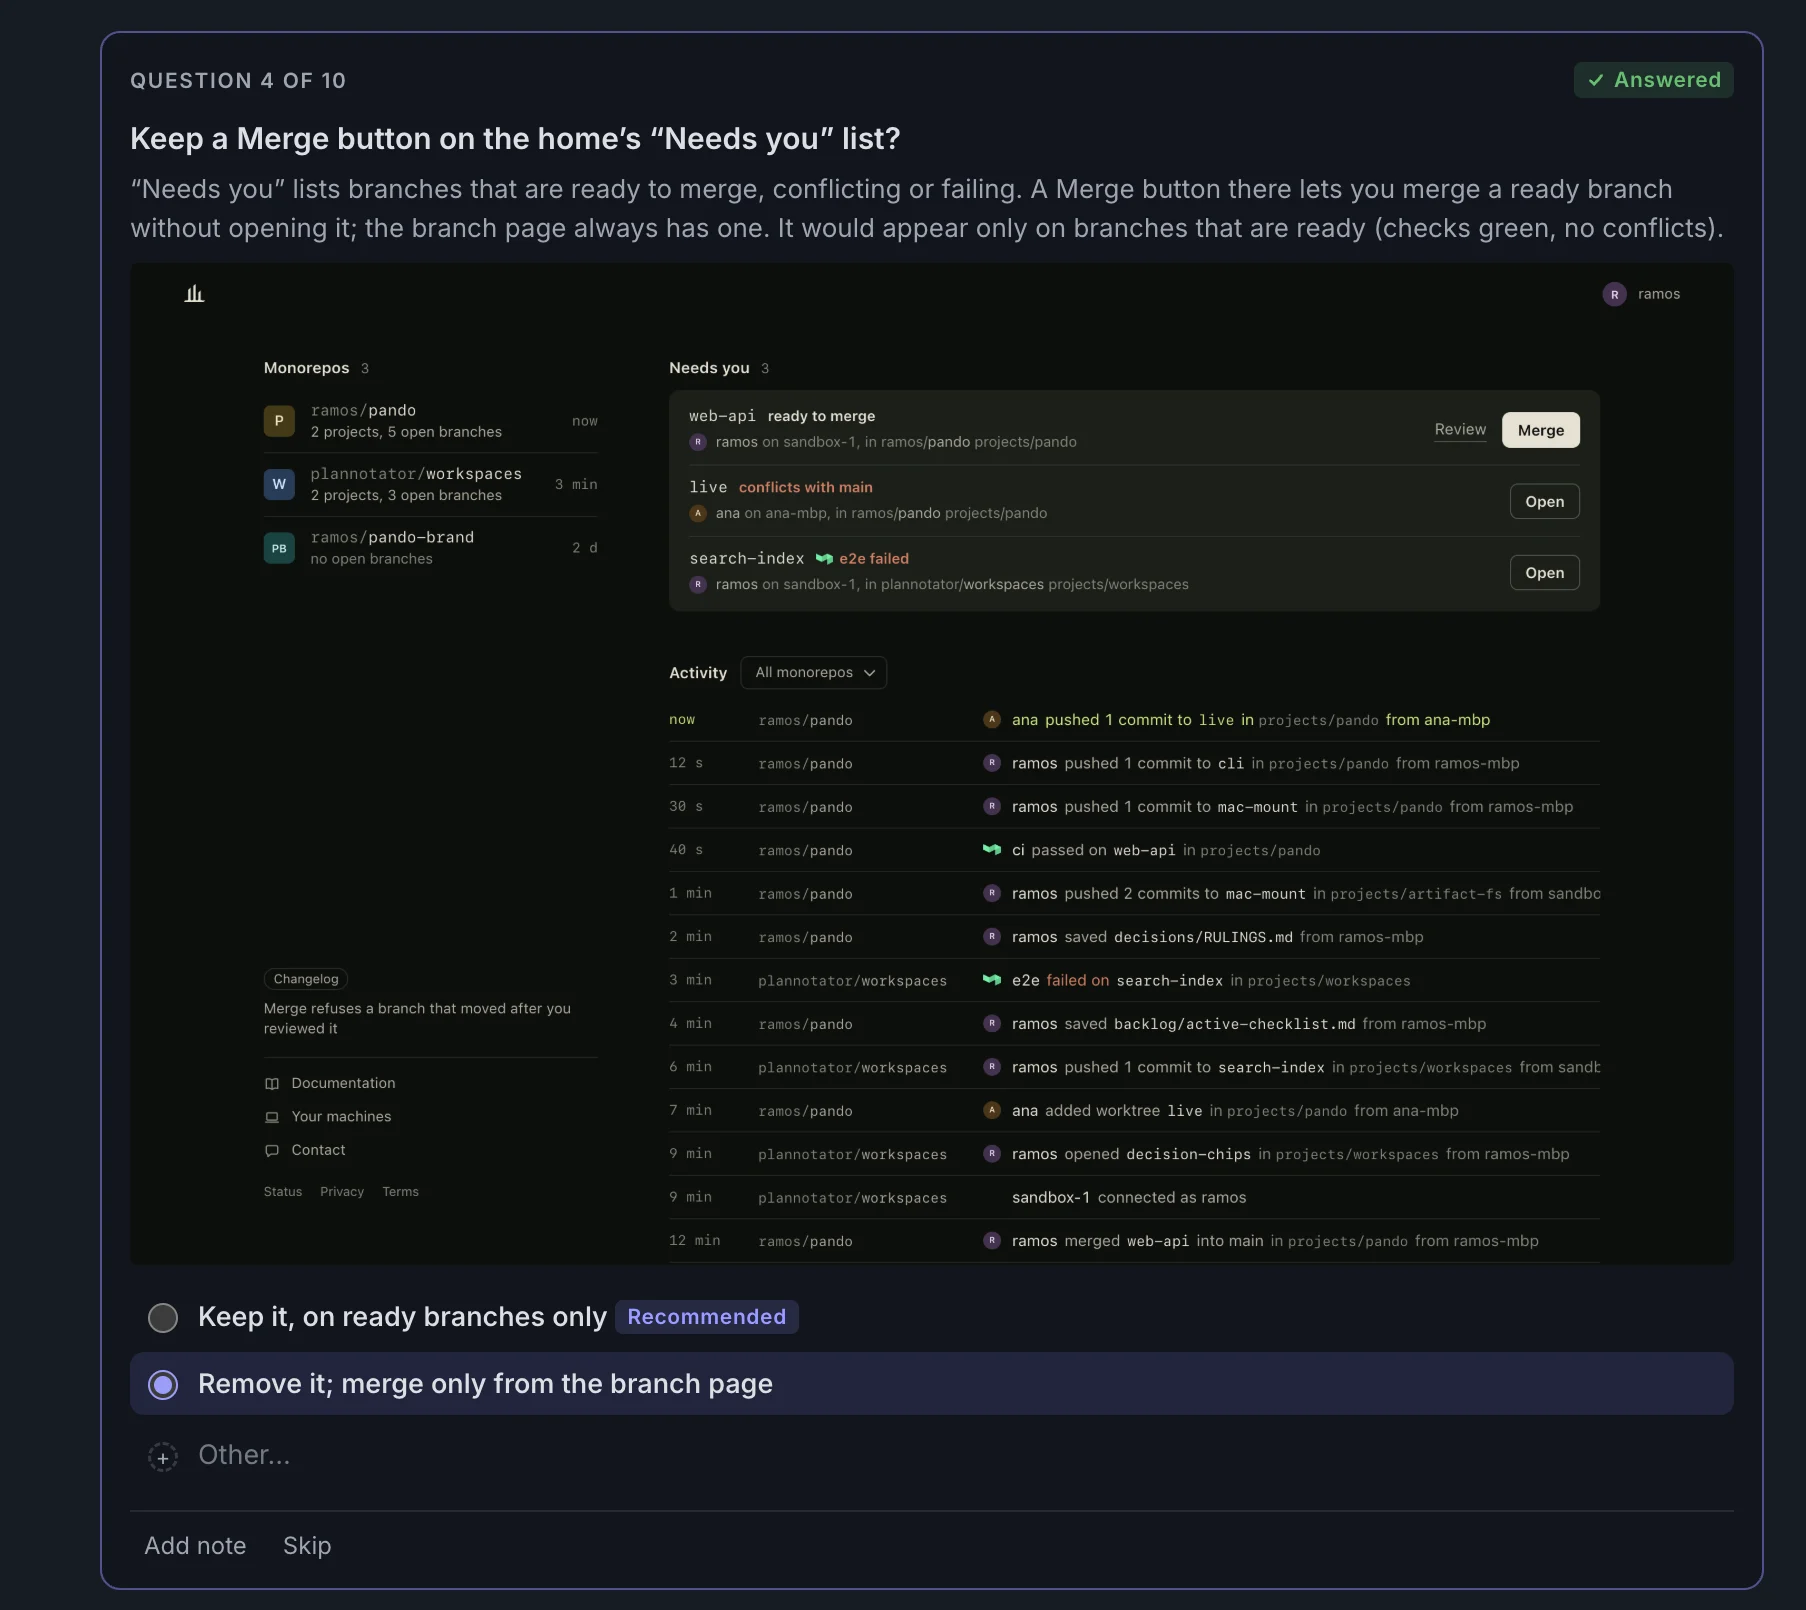This screenshot has height=1610, width=1806.
Task: Click the plus icon beside Other...
Action: click(163, 1457)
